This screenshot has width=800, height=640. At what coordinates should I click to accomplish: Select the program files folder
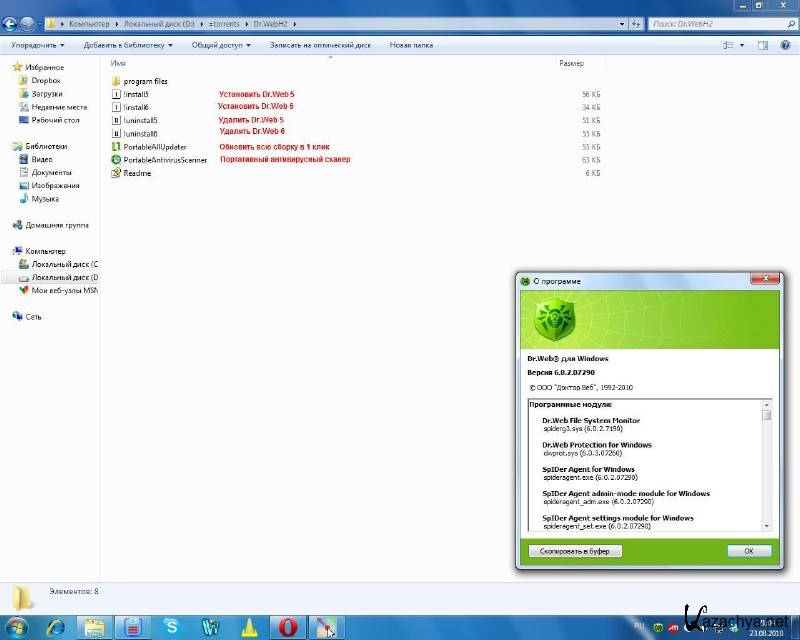point(145,81)
